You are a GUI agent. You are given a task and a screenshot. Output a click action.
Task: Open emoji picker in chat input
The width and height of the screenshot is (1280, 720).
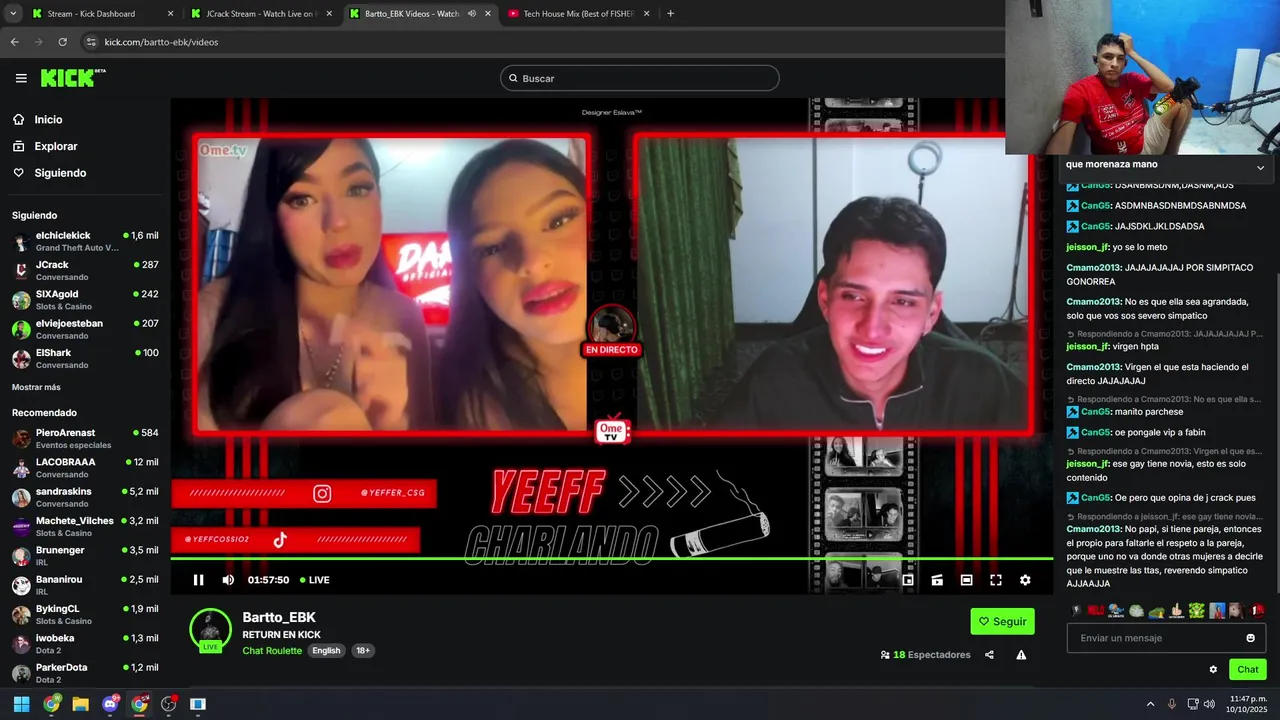(x=1250, y=638)
